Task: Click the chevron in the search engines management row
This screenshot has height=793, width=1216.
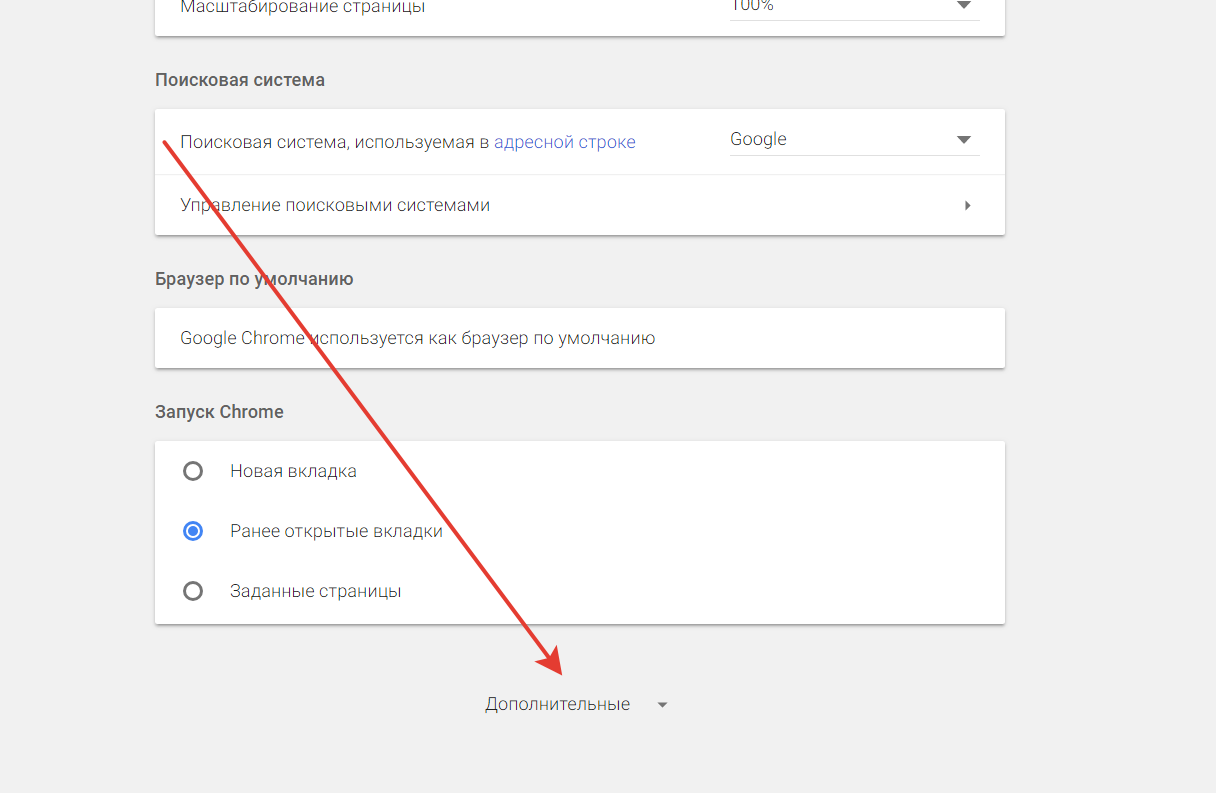Action: [x=967, y=205]
